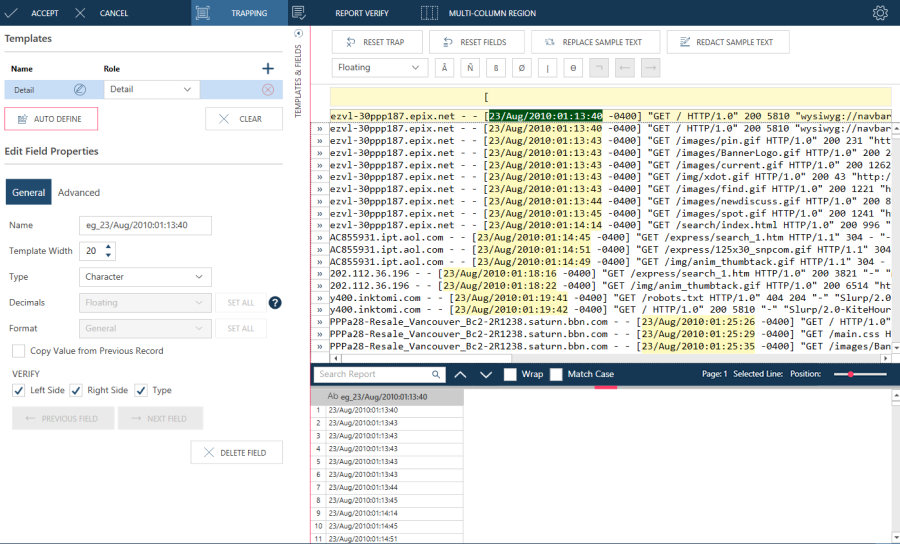Jump to previous search result with up arrow
The width and height of the screenshot is (900, 544).
(461, 374)
